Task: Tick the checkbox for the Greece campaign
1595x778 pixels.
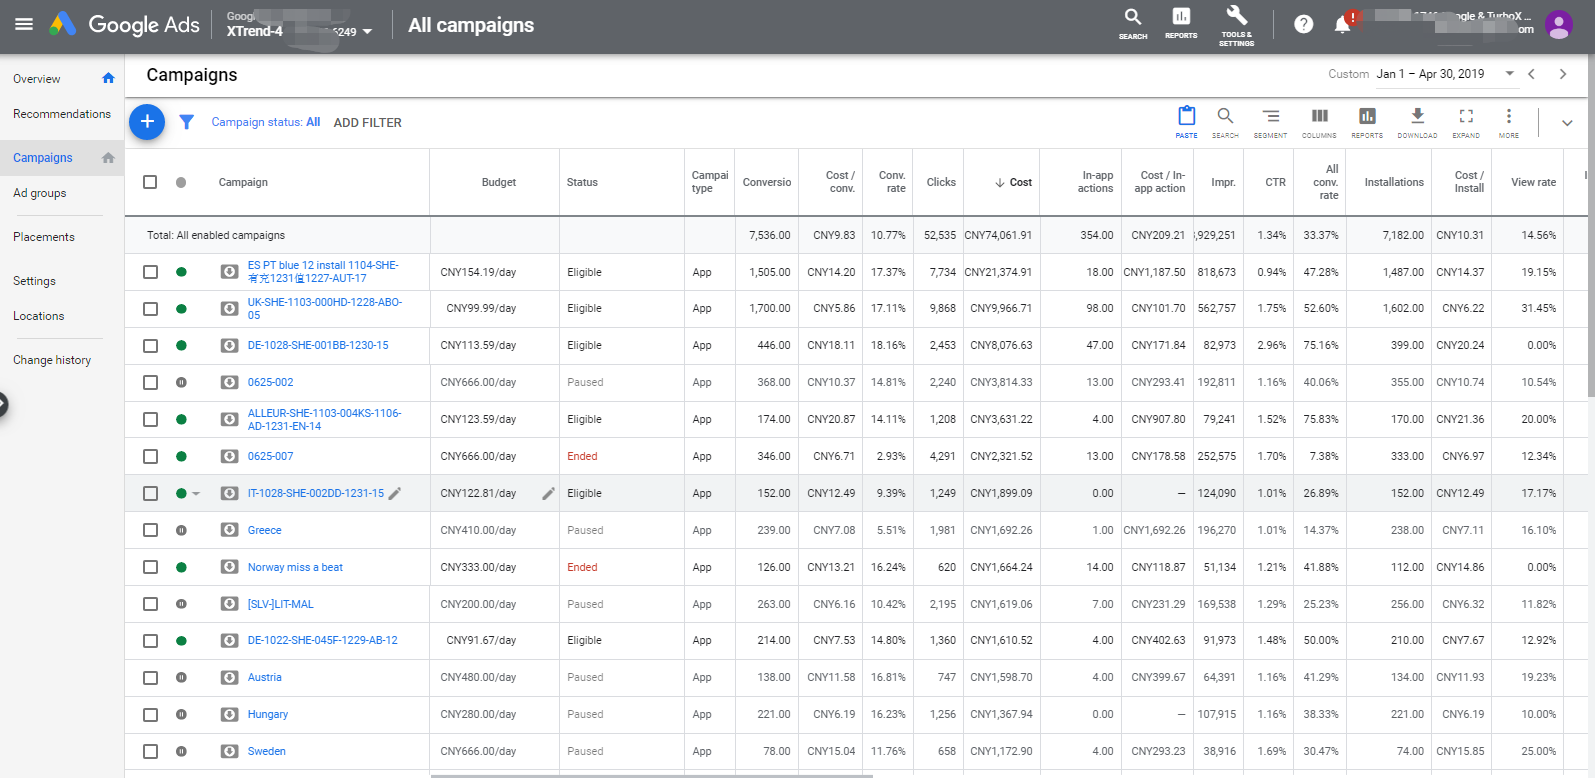Action: (150, 530)
